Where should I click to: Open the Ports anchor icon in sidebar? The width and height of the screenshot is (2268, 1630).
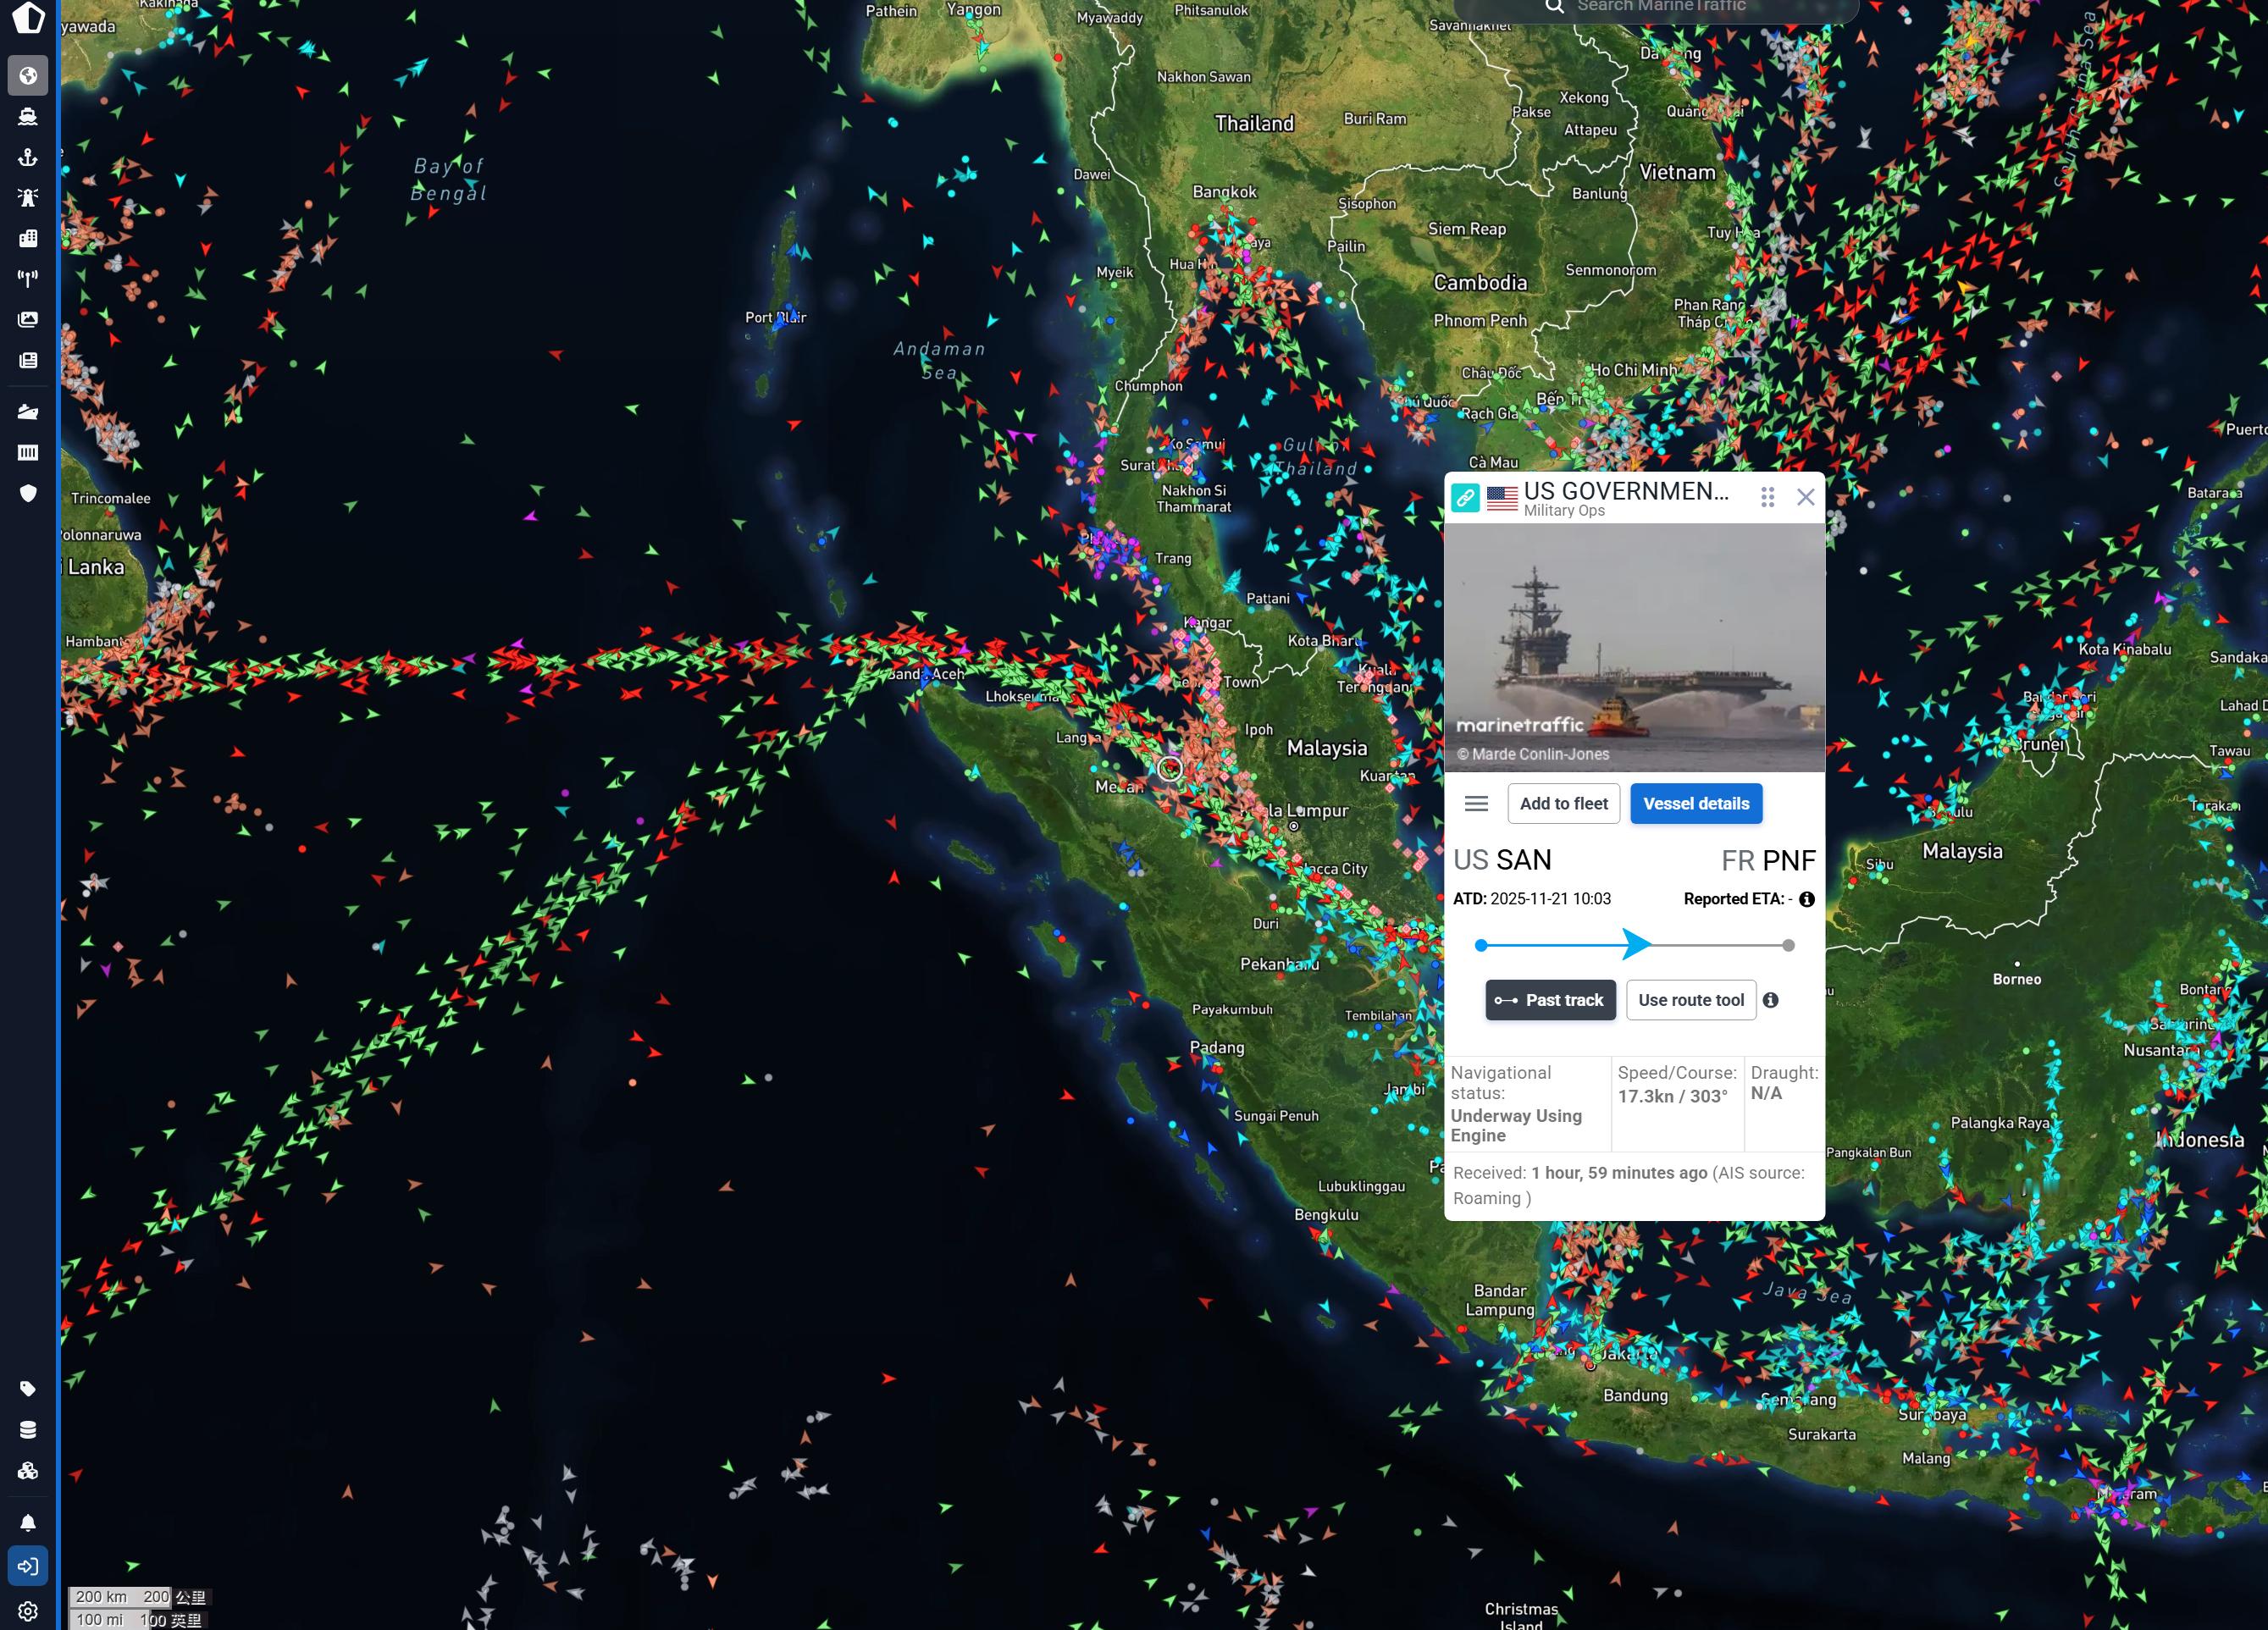[28, 157]
